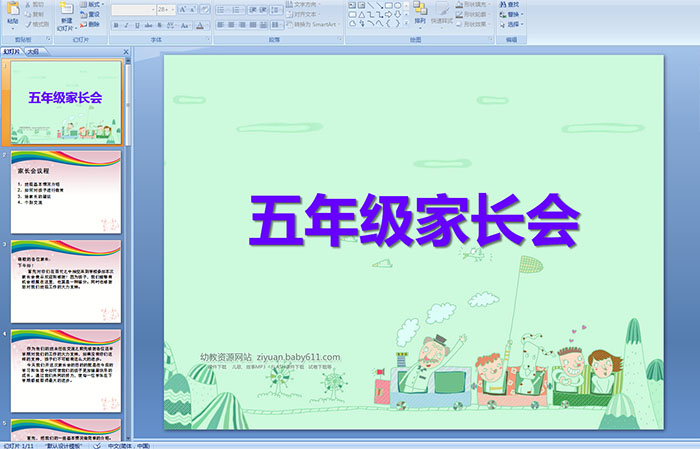700x449 pixels.
Task: Toggle italic formatting
Action: 126,25
